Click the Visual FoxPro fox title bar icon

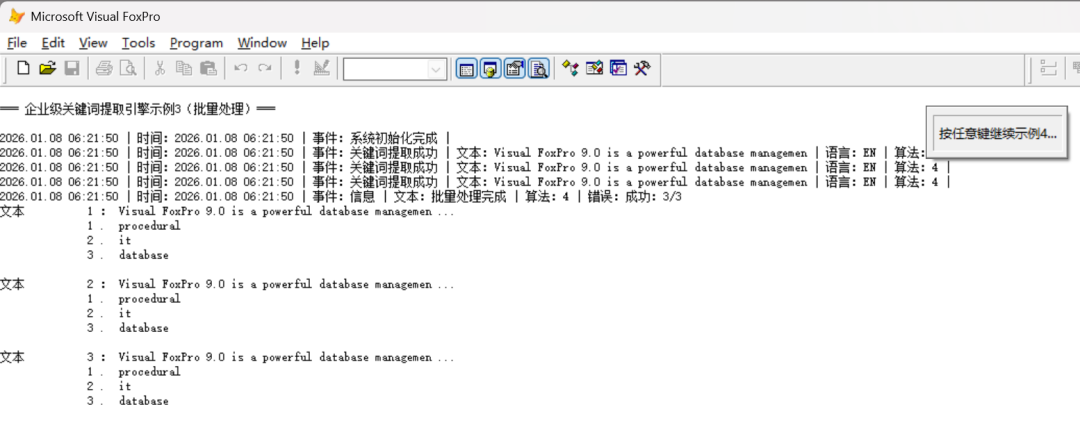(17, 16)
